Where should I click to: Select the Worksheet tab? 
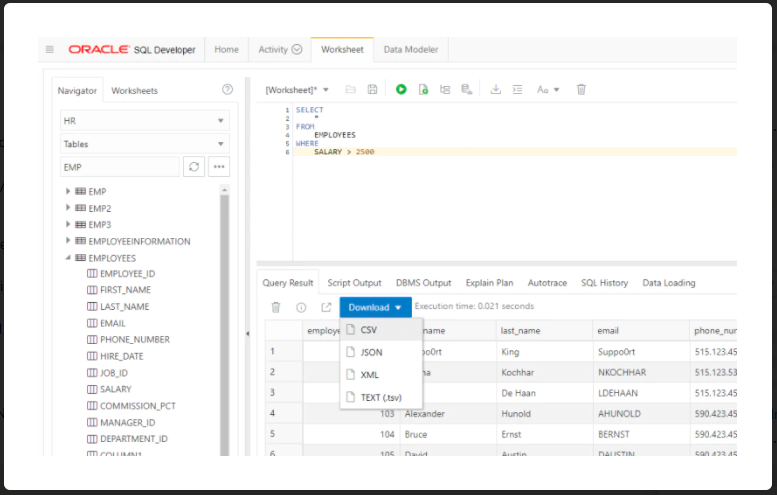[x=342, y=50]
